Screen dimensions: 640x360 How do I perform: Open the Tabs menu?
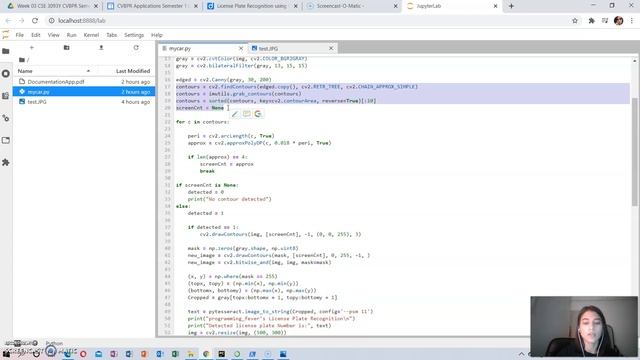click(x=111, y=35)
